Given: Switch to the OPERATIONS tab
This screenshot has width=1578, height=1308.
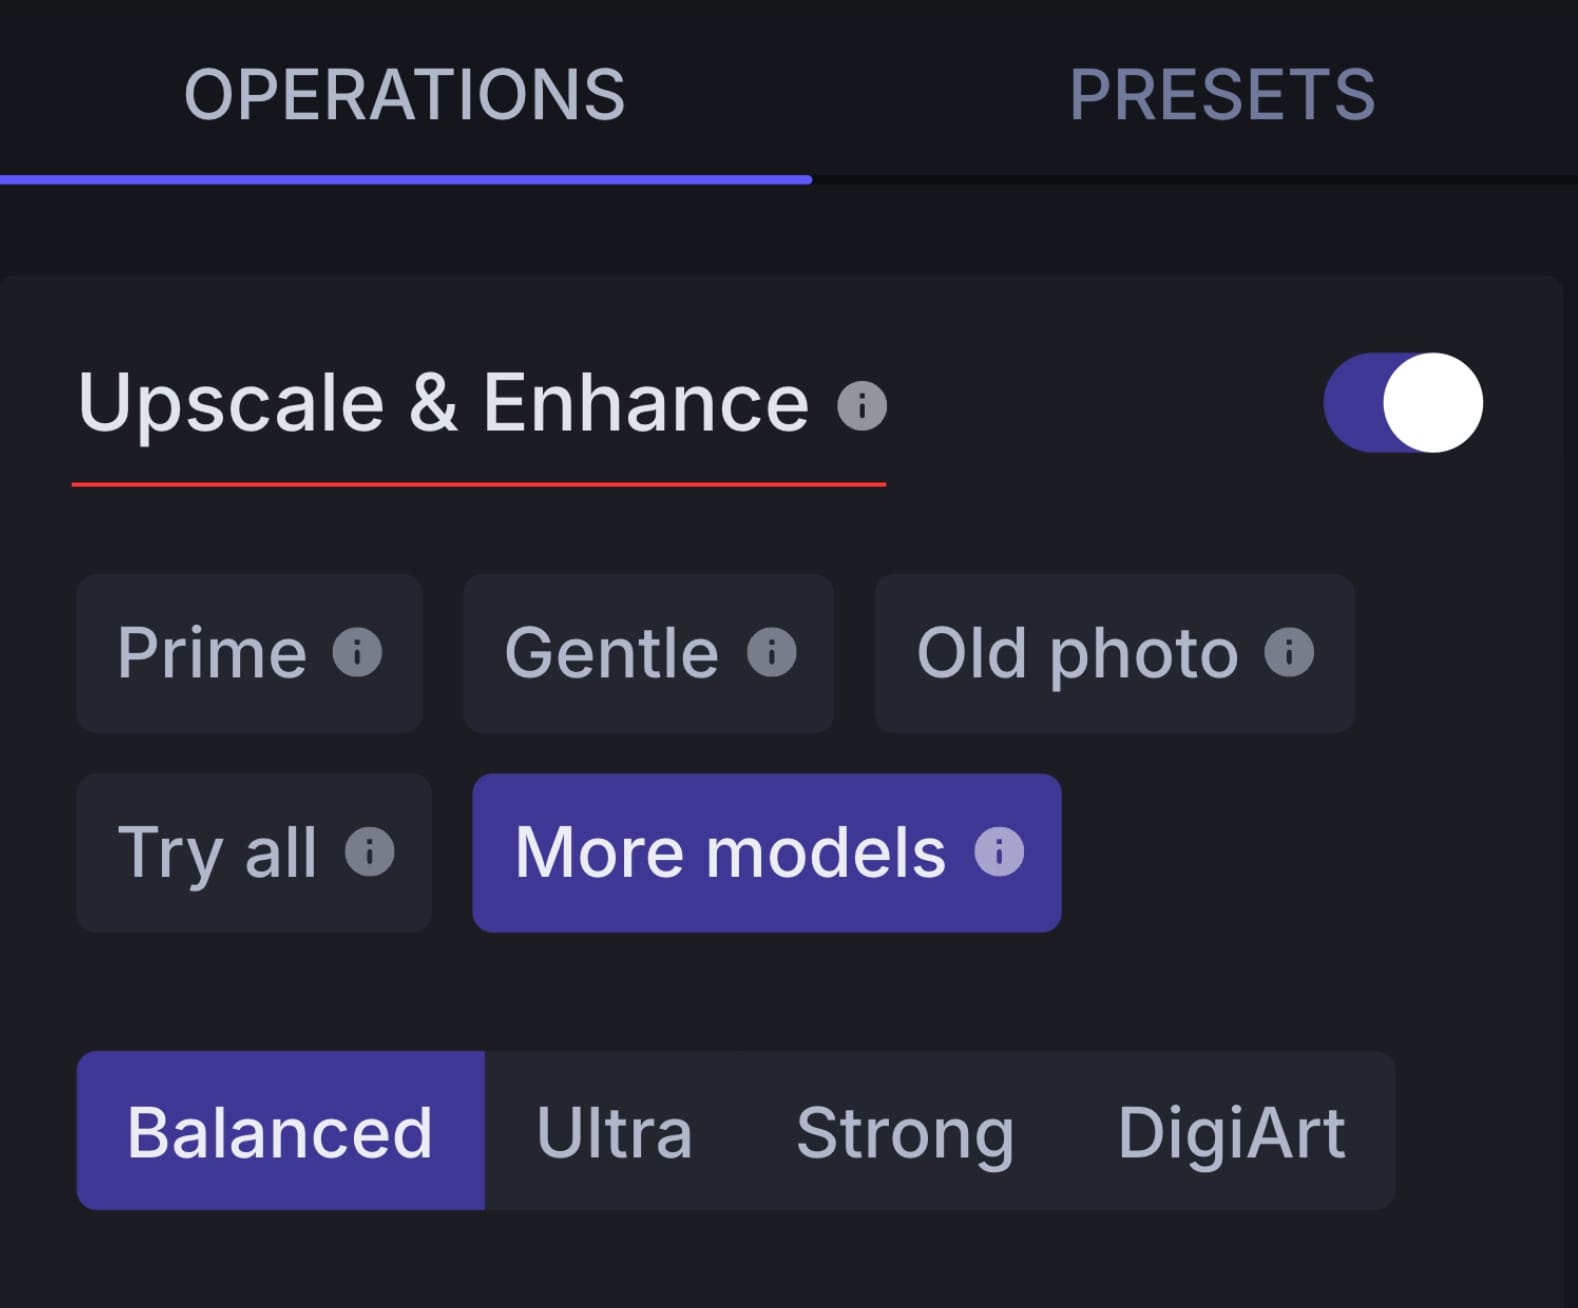Looking at the screenshot, I should [x=405, y=95].
